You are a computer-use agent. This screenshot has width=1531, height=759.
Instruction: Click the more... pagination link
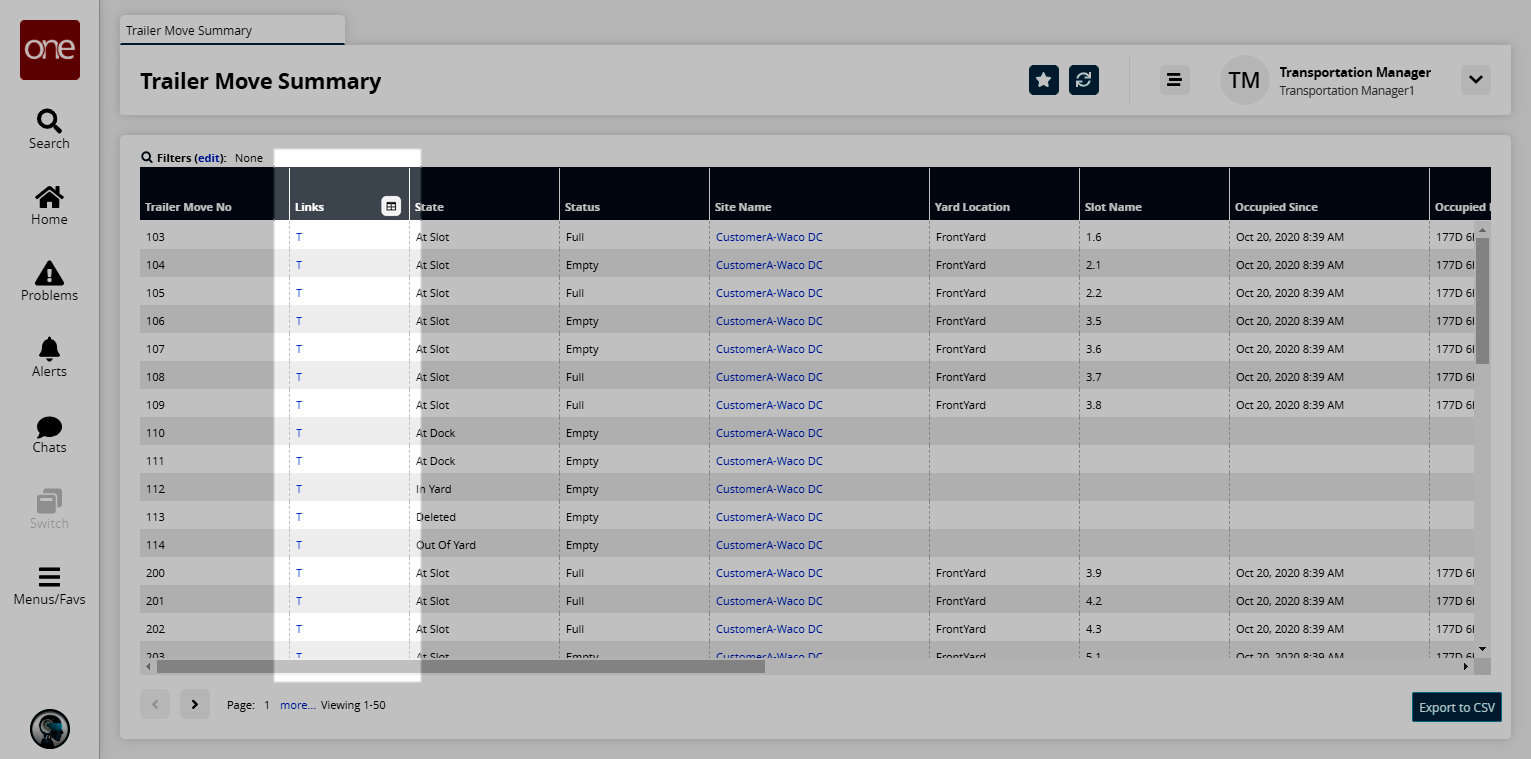[298, 705]
